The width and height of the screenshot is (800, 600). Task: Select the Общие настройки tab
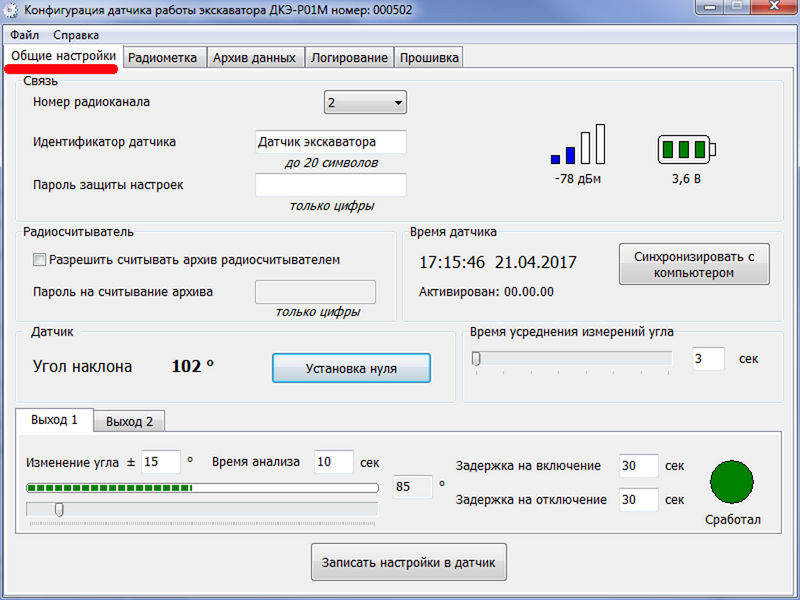click(64, 56)
